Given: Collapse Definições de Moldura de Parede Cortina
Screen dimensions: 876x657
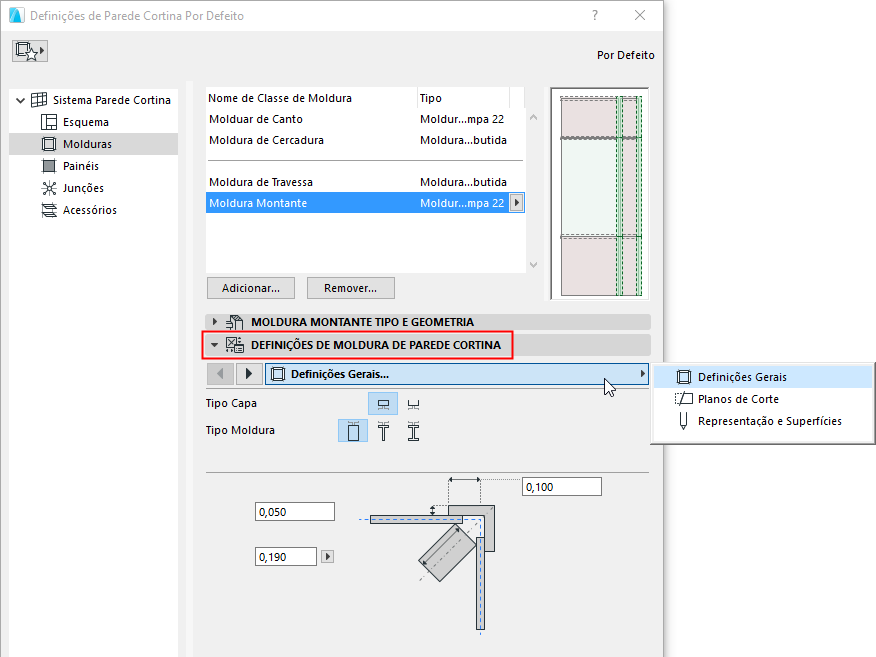Looking at the screenshot, I should [215, 345].
